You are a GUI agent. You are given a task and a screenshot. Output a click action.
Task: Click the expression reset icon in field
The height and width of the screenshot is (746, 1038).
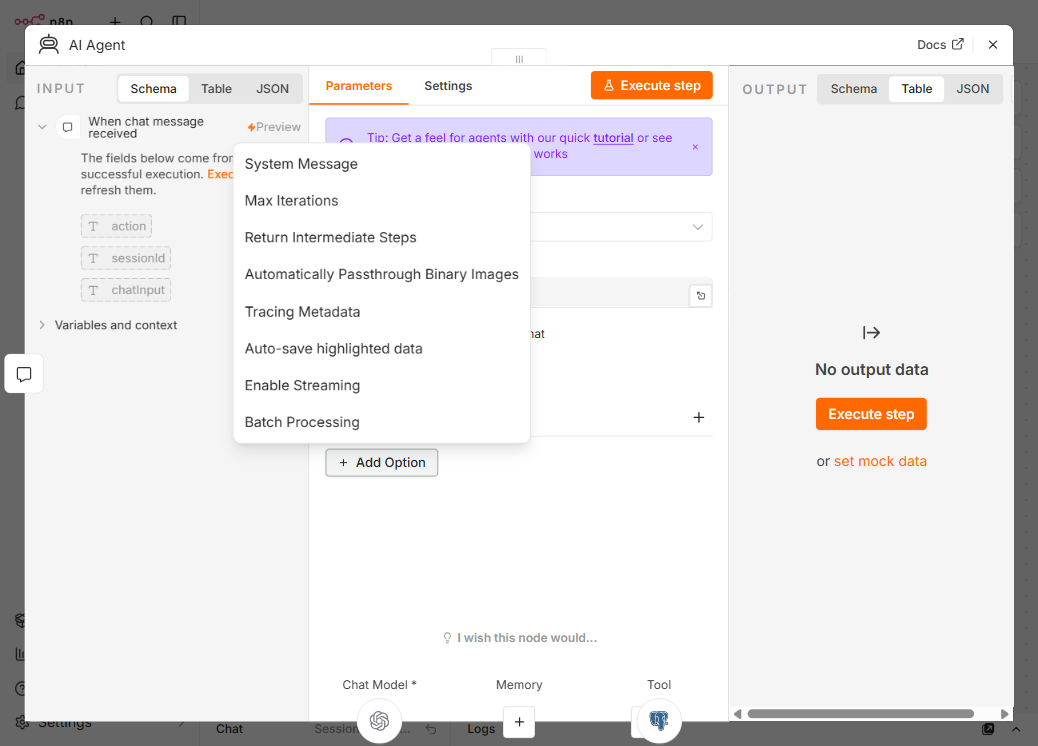click(x=700, y=296)
